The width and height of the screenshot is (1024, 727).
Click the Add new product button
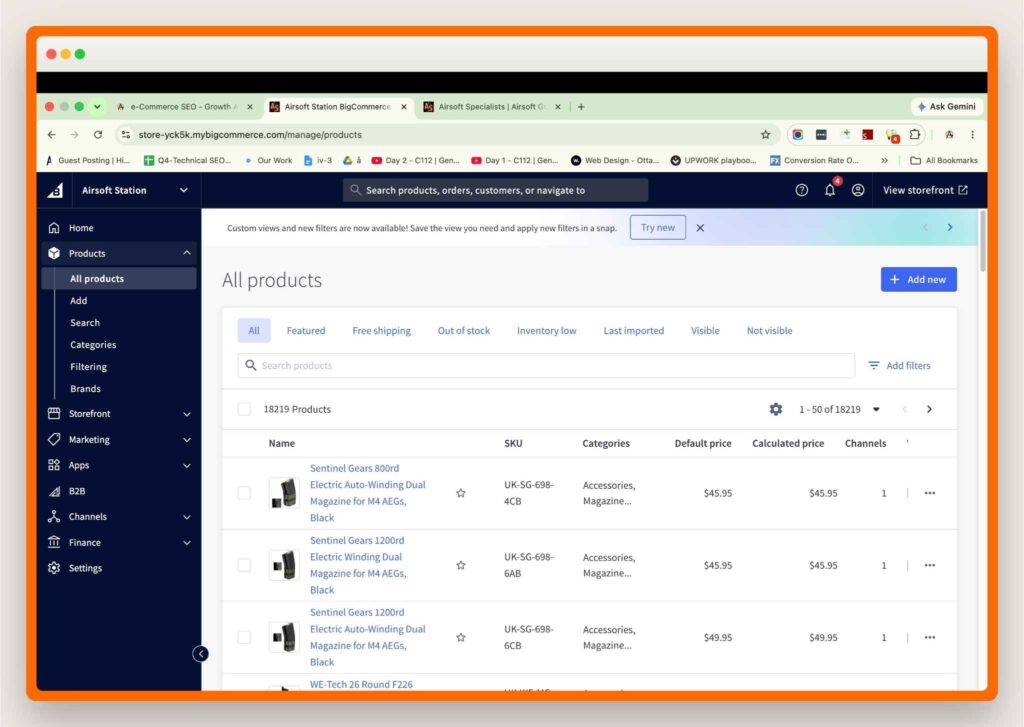click(x=918, y=280)
